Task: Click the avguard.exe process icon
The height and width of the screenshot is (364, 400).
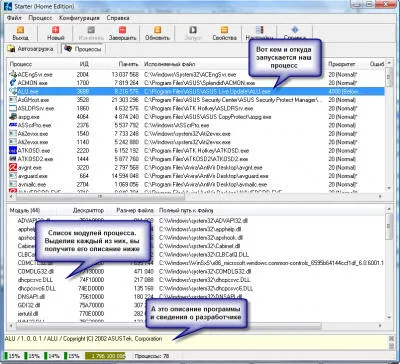Action: pos(13,176)
